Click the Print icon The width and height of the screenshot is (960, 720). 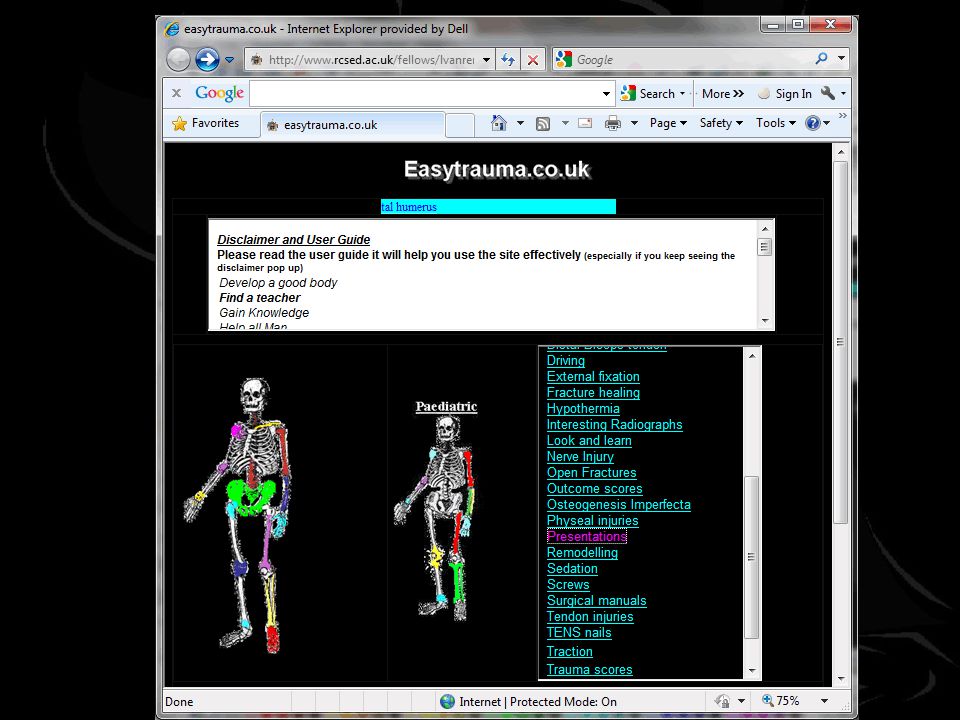coord(612,124)
